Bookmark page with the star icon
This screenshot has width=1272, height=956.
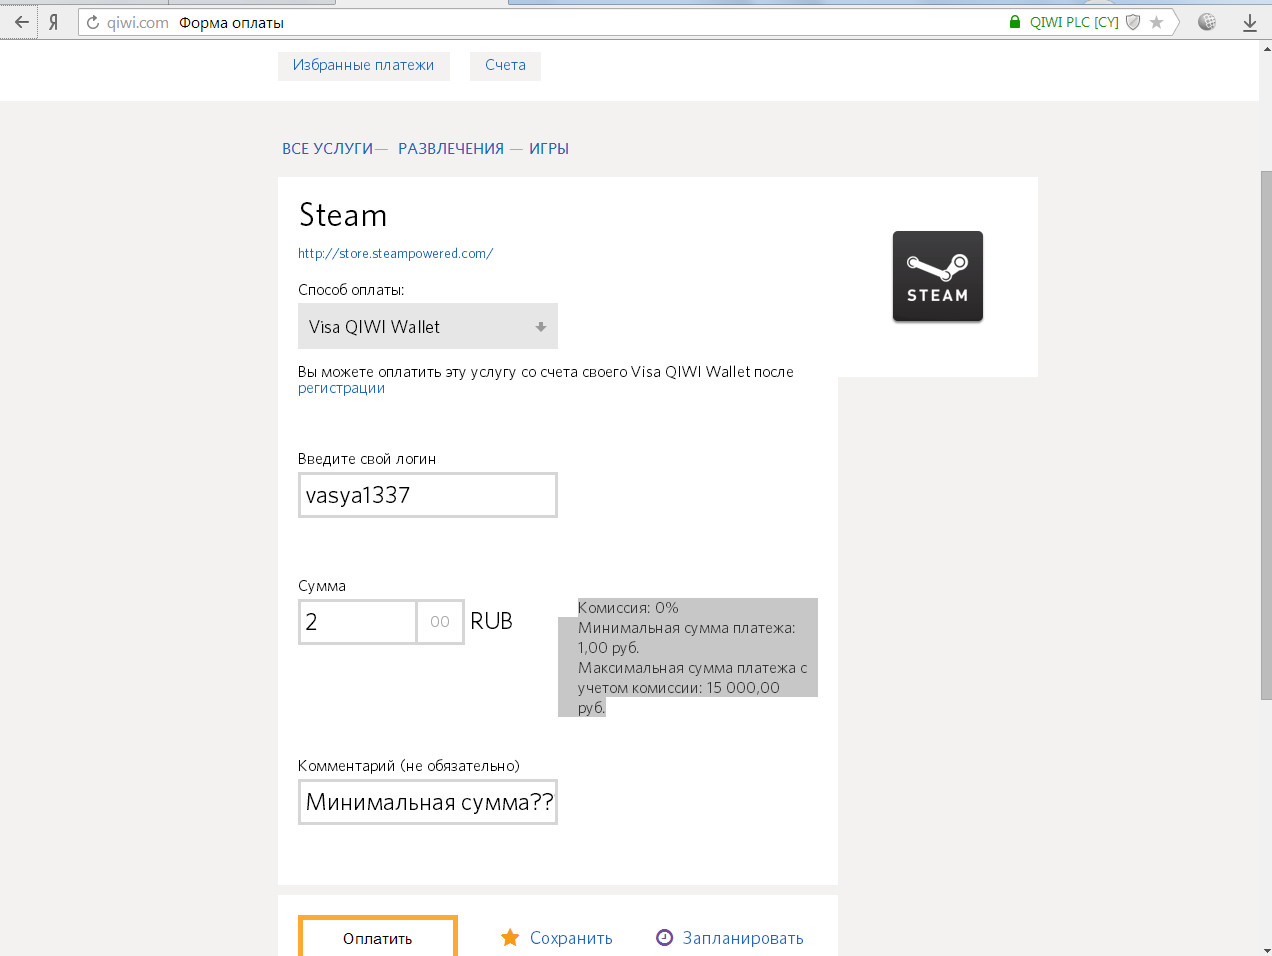[1156, 22]
